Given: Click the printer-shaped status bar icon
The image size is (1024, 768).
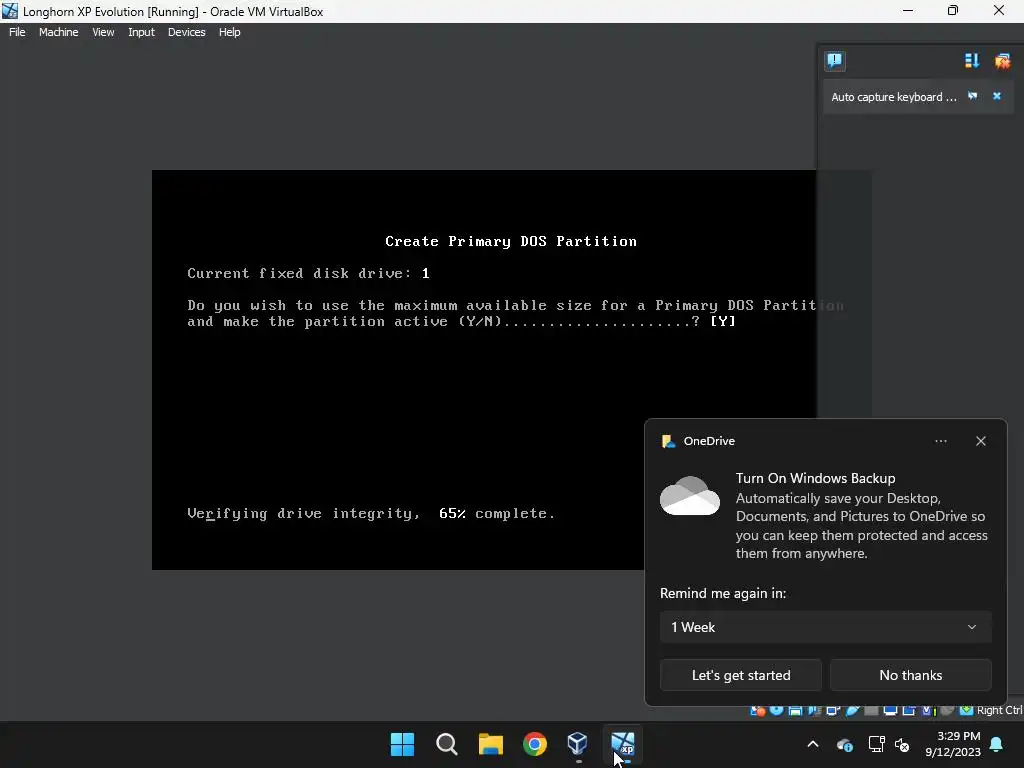Looking at the screenshot, I should (x=795, y=711).
